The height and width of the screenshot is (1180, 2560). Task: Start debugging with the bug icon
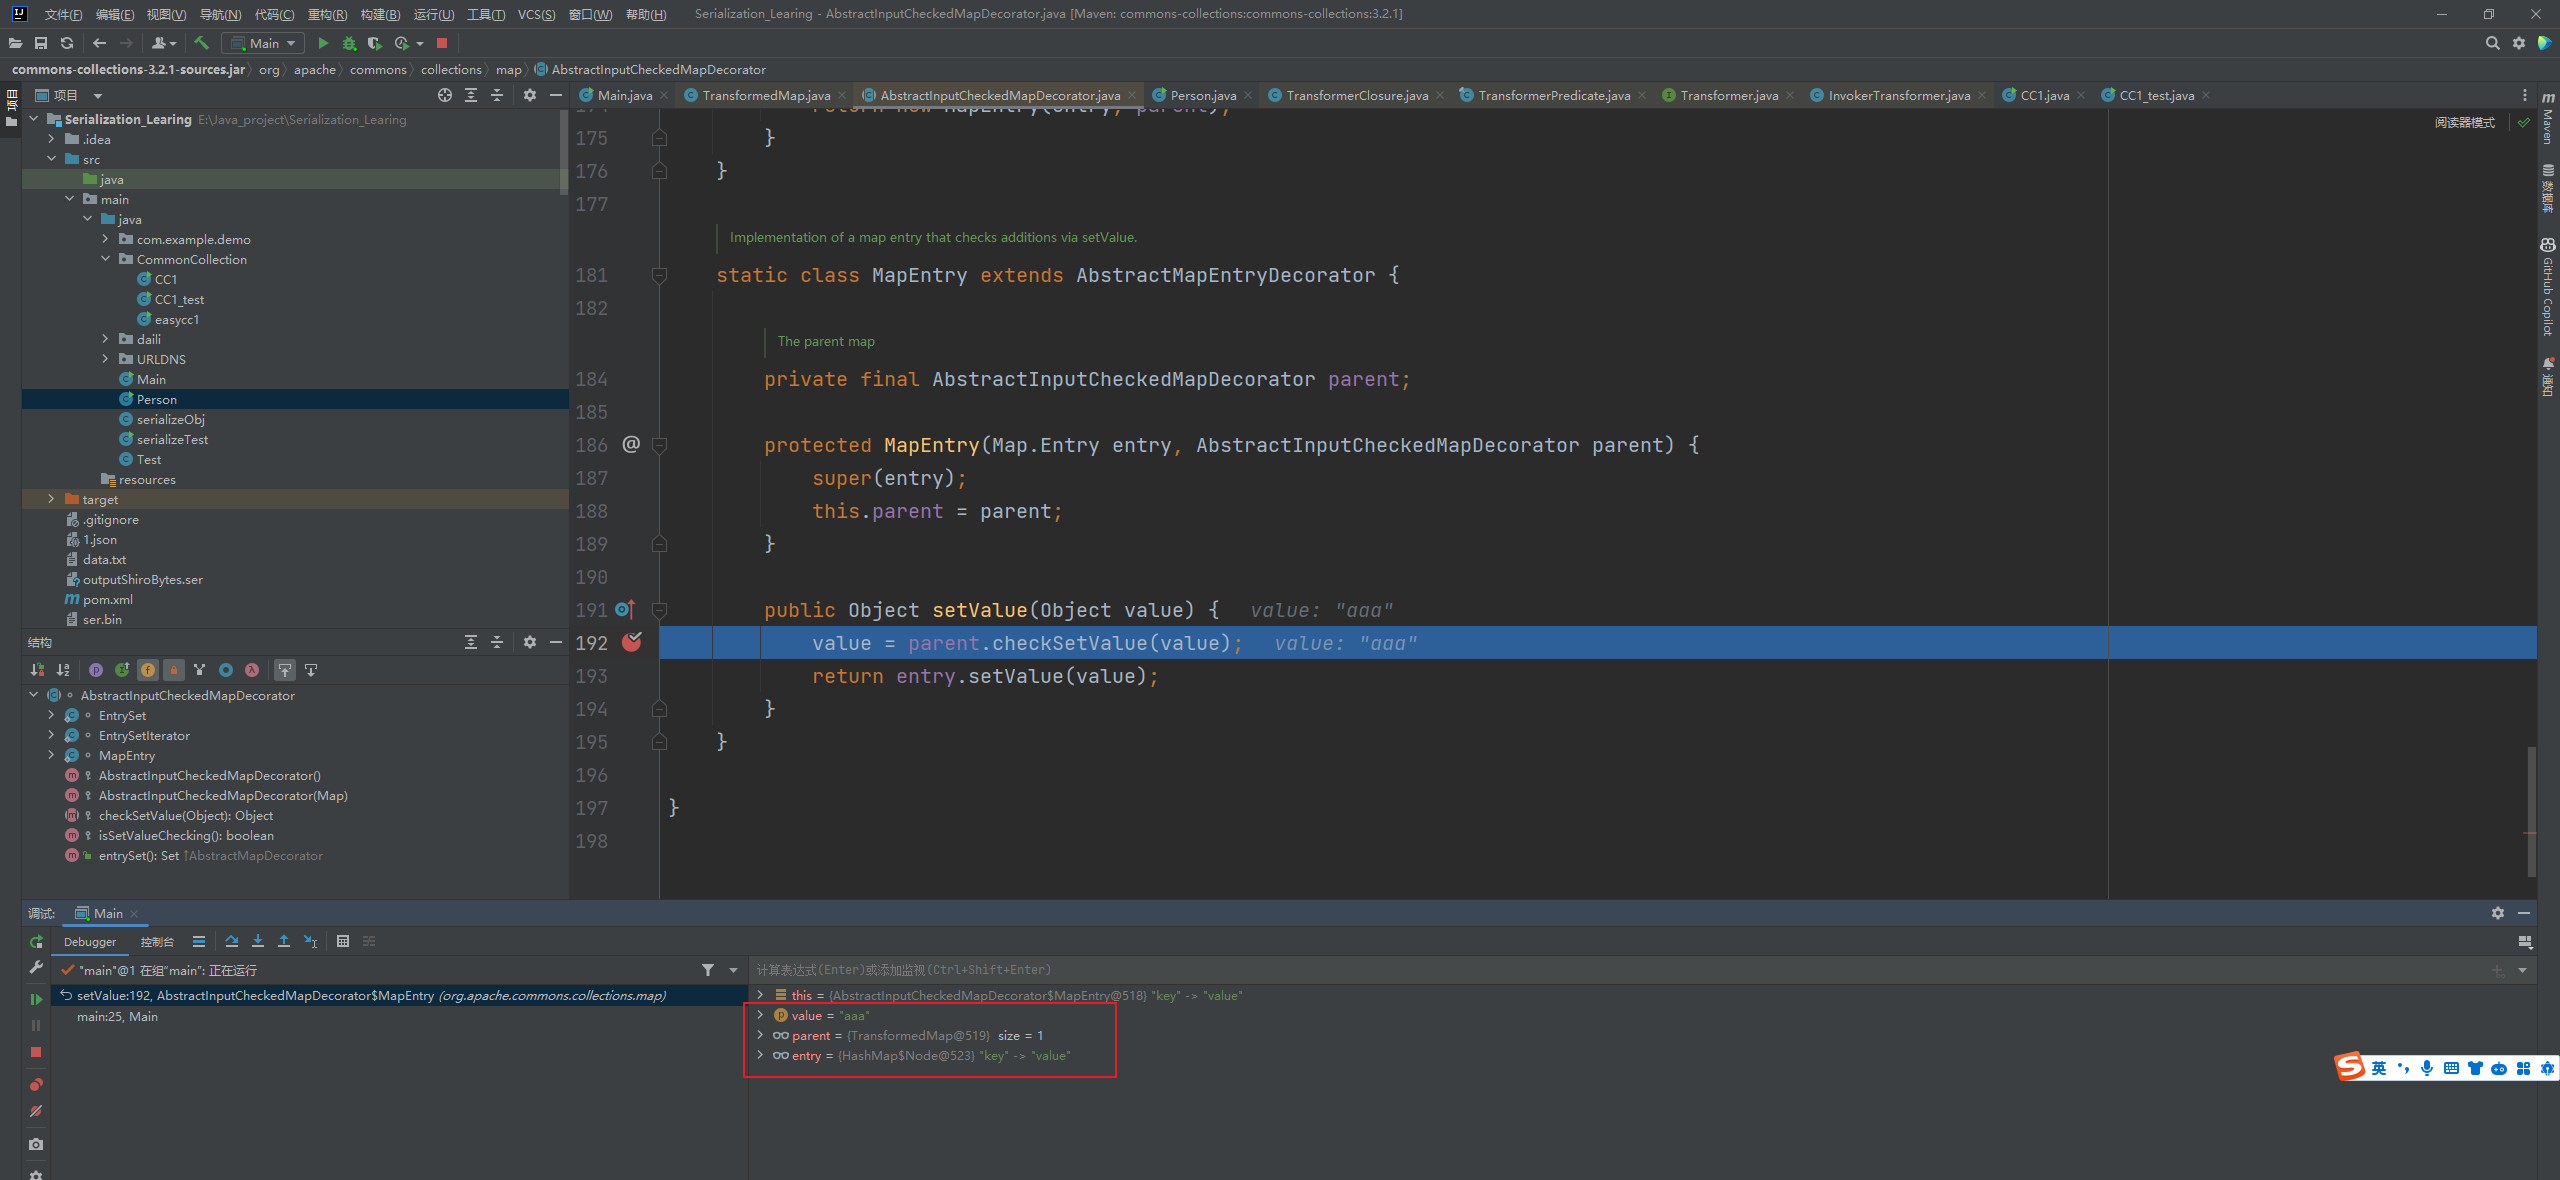click(349, 43)
